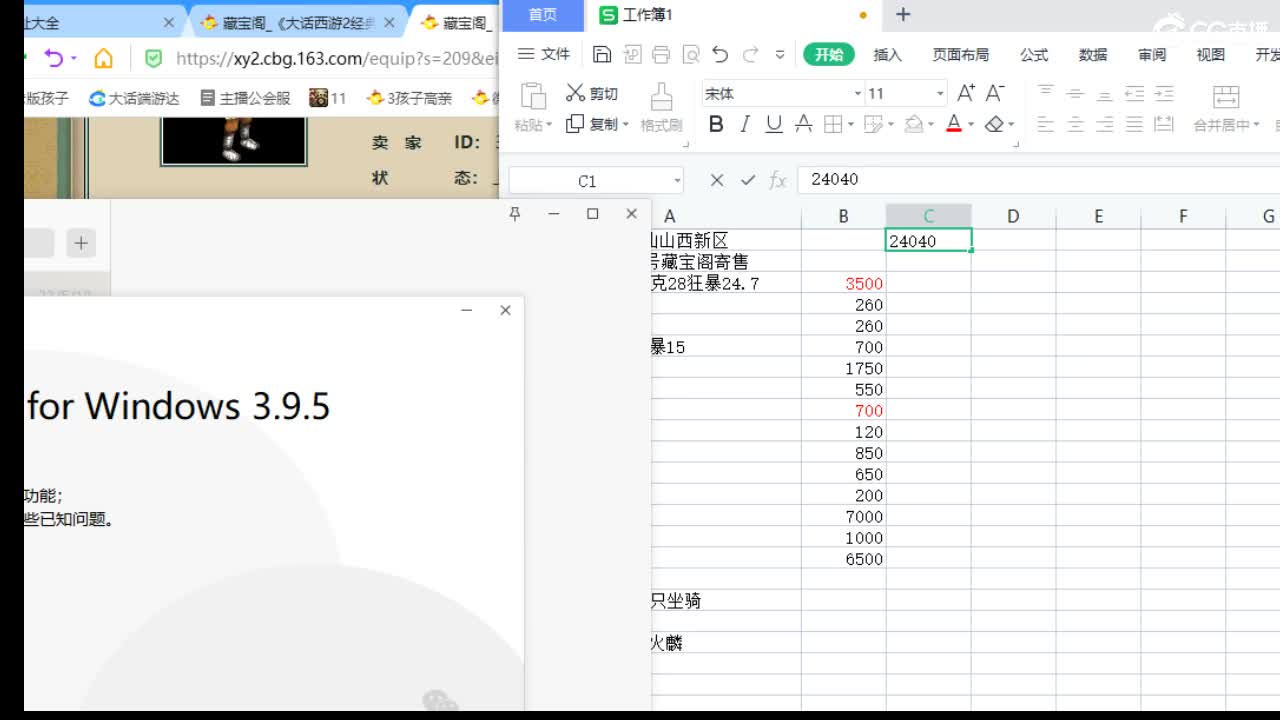Open the Copy (复制) dropdown arrow
Viewport: 1280px width, 720px height.
(x=626, y=125)
